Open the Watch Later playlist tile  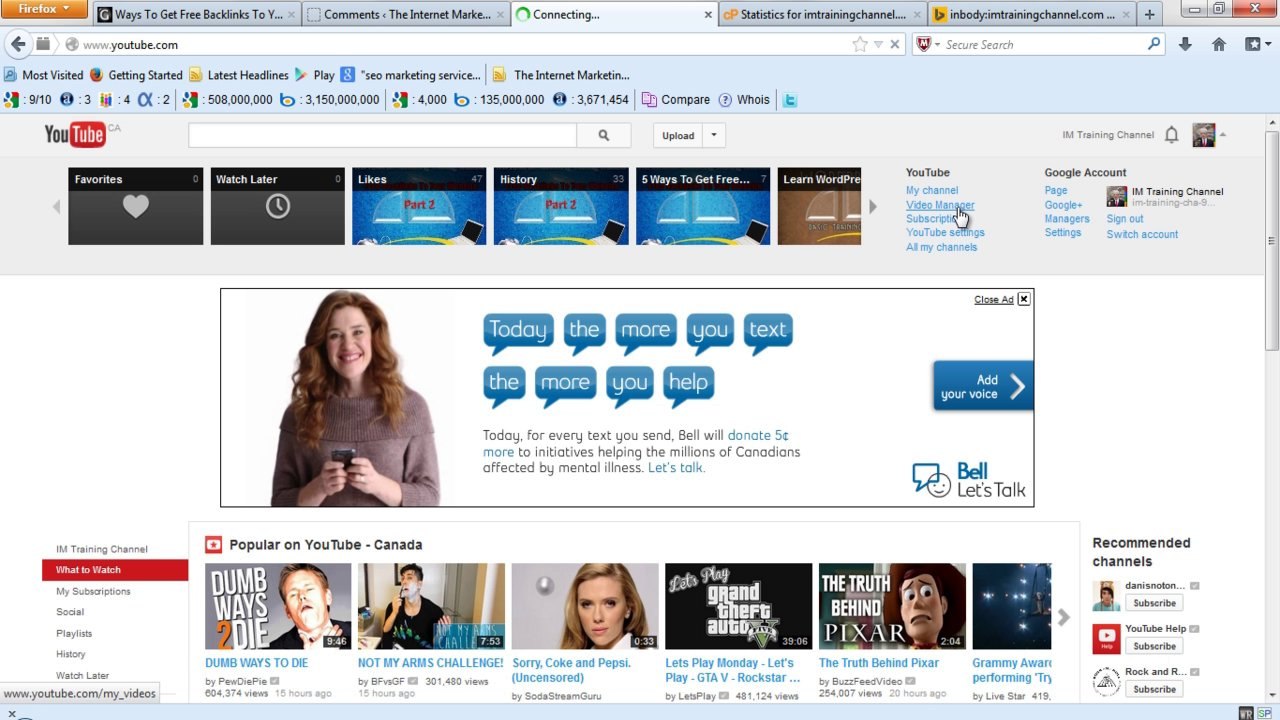[x=277, y=206]
